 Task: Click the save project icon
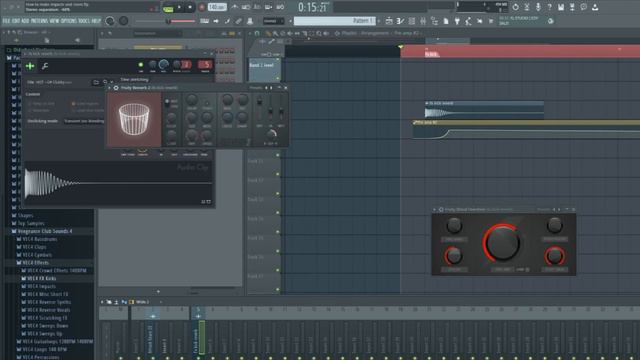[x=561, y=7]
